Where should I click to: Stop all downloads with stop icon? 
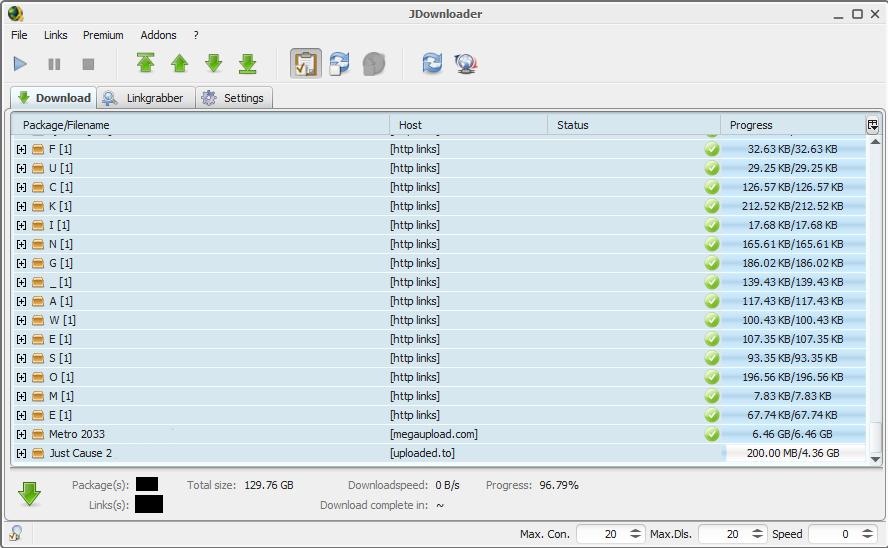coord(88,64)
